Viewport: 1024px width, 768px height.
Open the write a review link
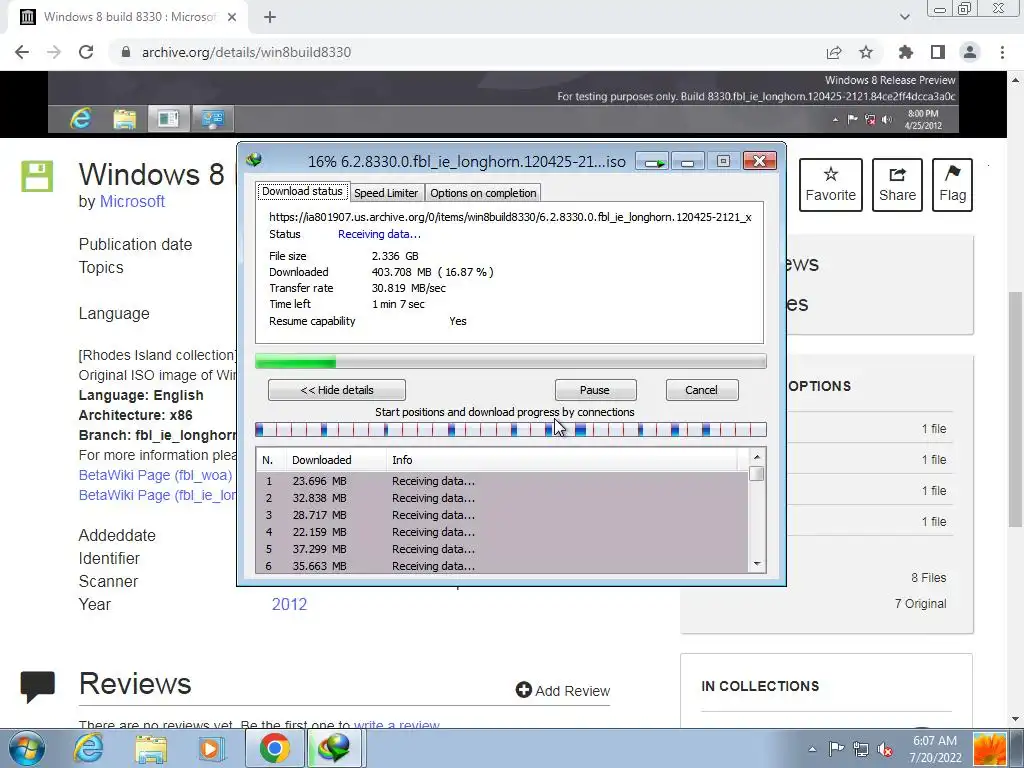396,725
